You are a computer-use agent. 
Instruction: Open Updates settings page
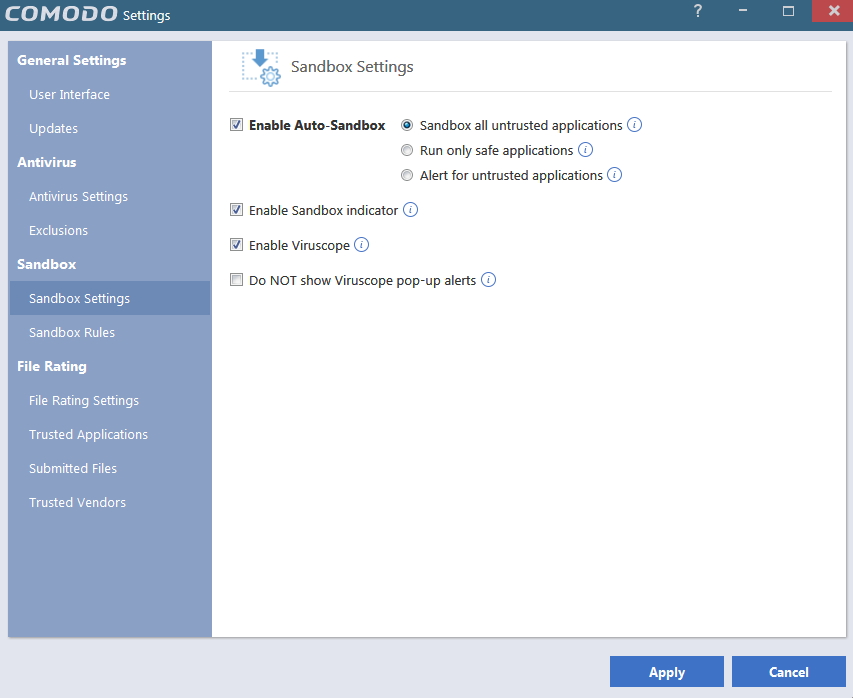pyautogui.click(x=53, y=129)
